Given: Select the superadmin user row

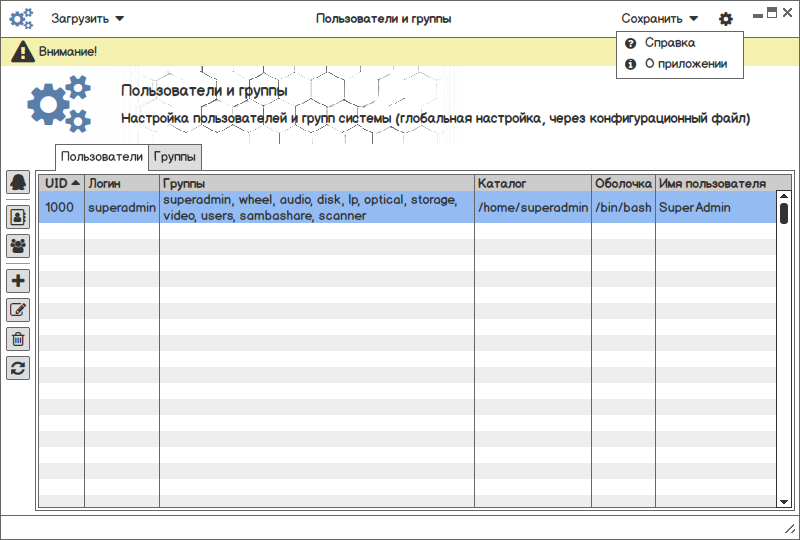Looking at the screenshot, I should click(300, 208).
